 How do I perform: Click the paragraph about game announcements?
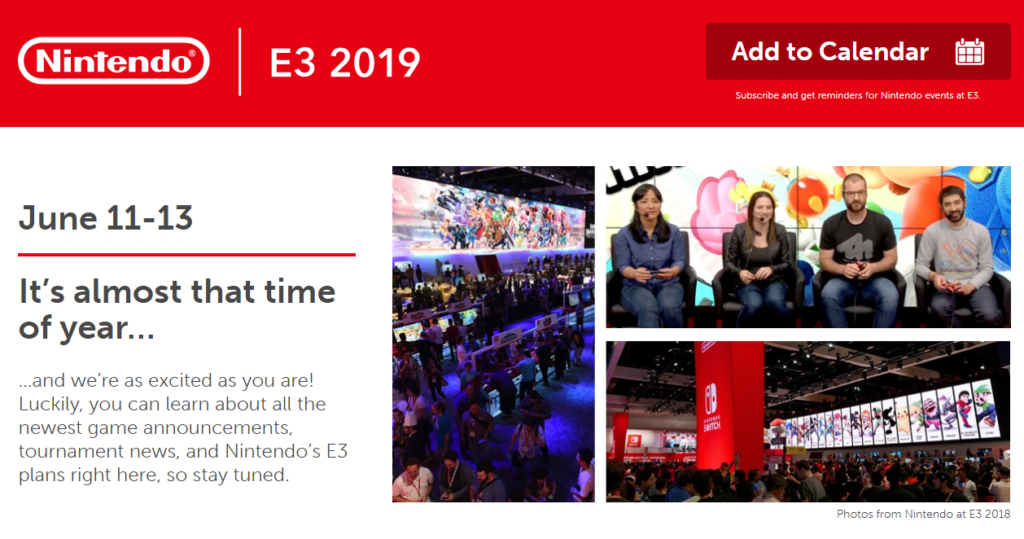click(x=183, y=429)
